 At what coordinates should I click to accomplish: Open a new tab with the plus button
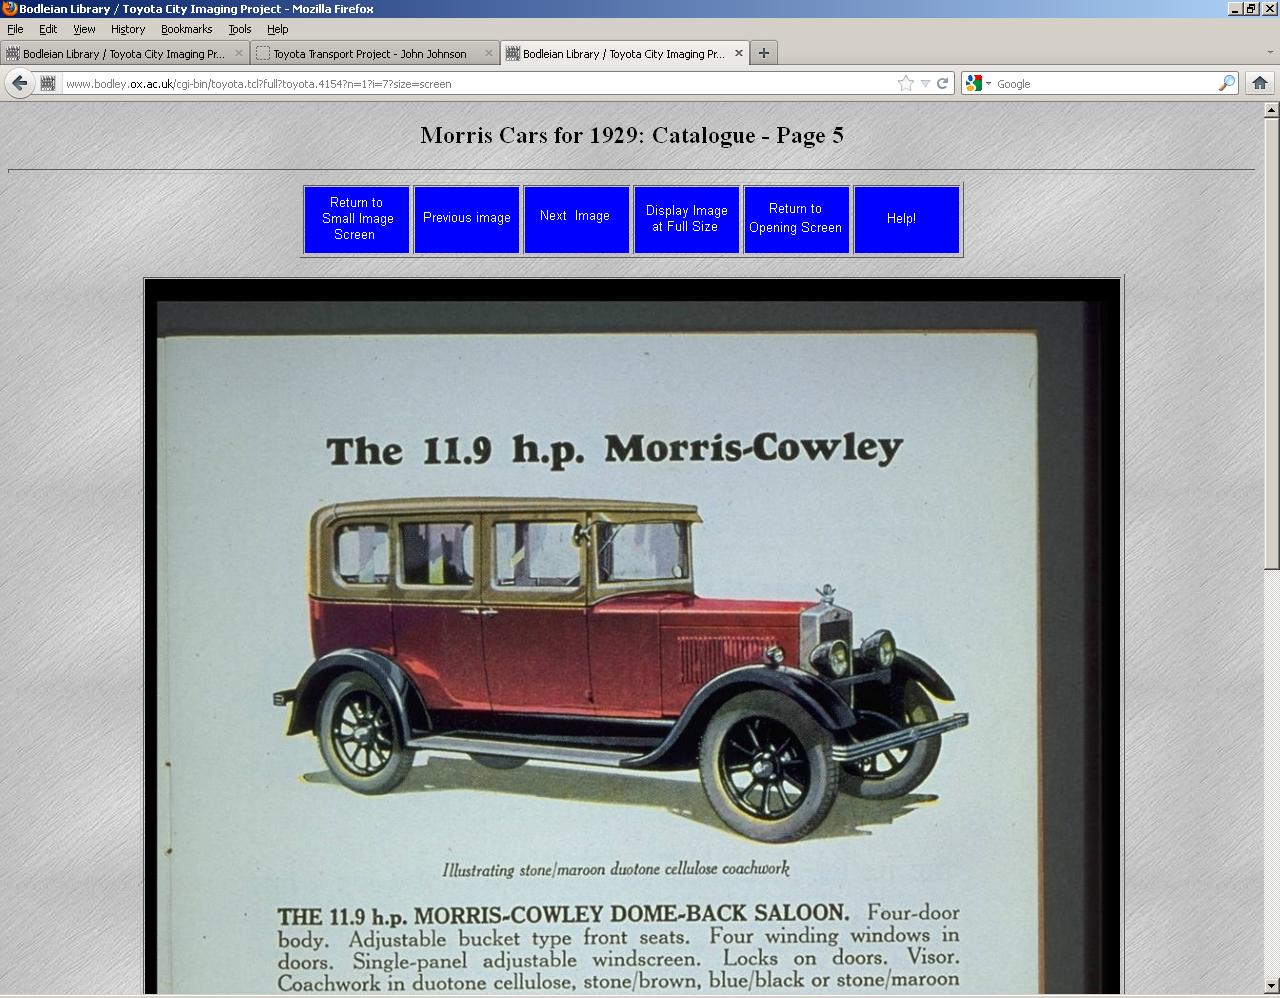click(x=763, y=53)
